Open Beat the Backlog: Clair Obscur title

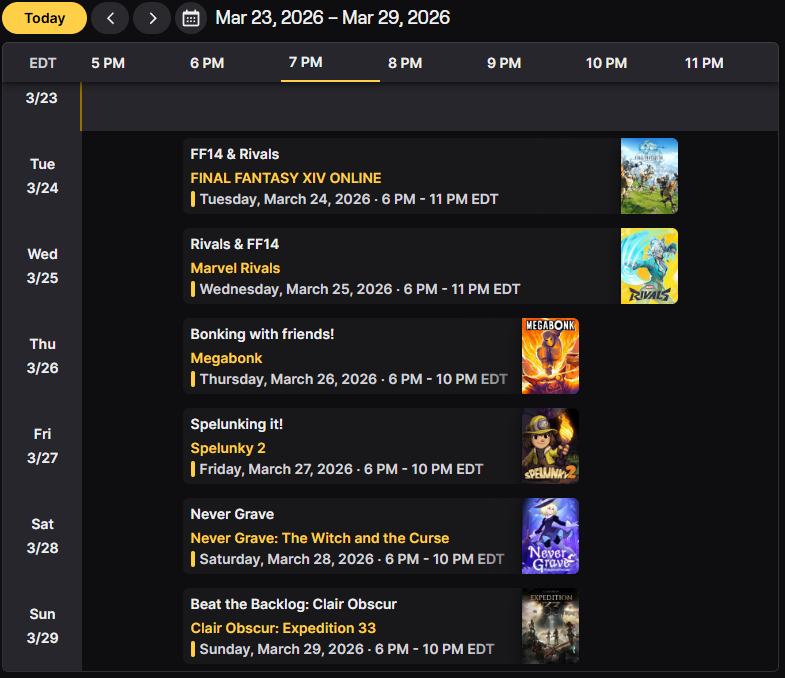pos(293,604)
